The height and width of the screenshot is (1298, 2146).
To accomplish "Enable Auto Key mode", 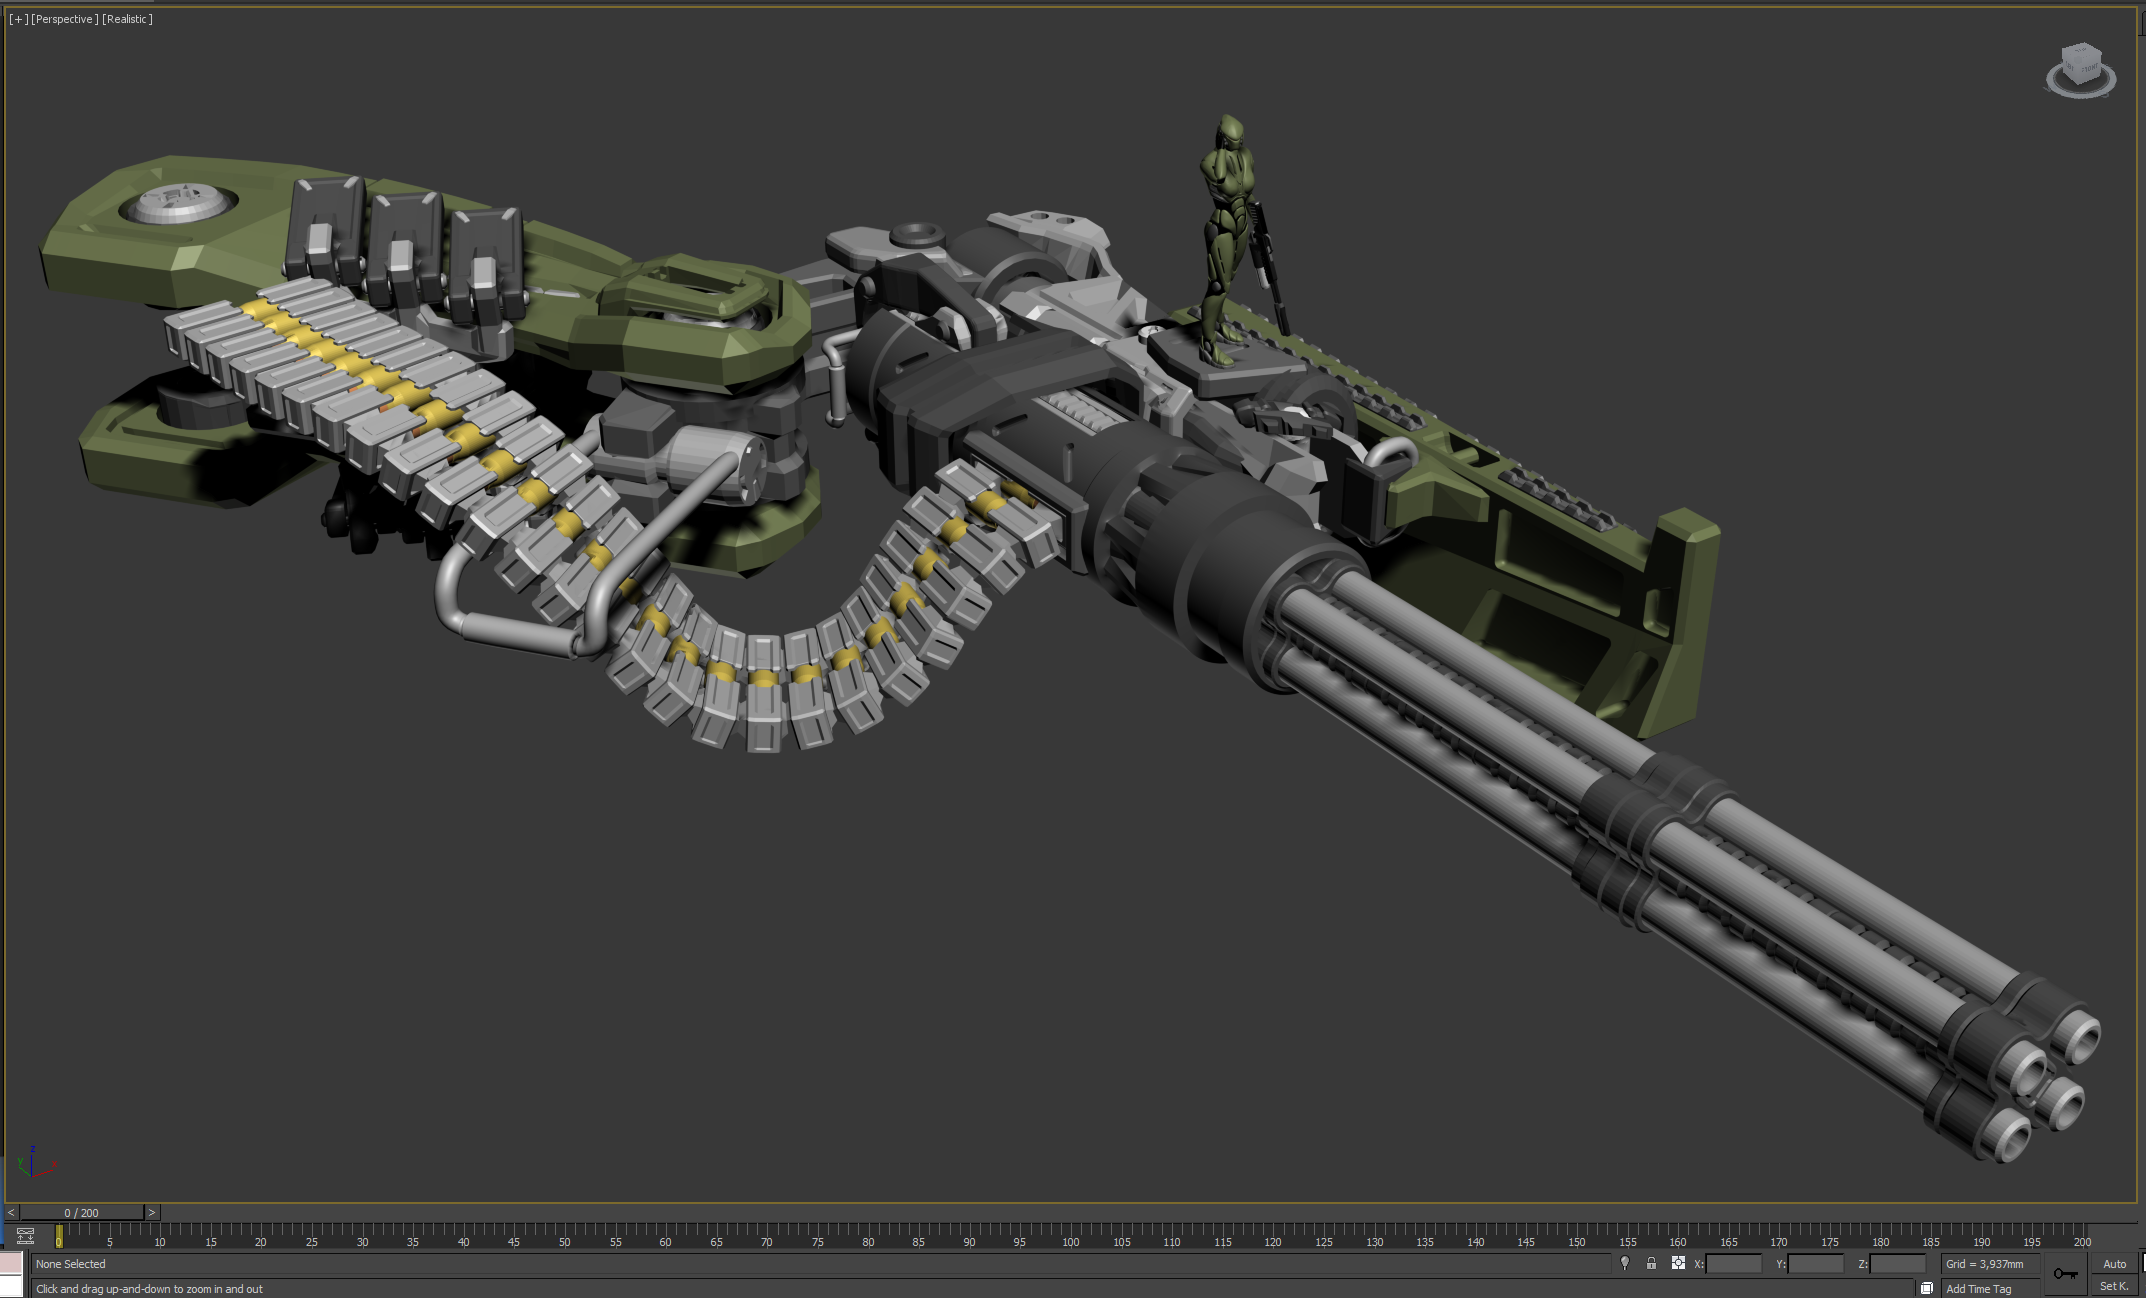I will [2114, 1264].
